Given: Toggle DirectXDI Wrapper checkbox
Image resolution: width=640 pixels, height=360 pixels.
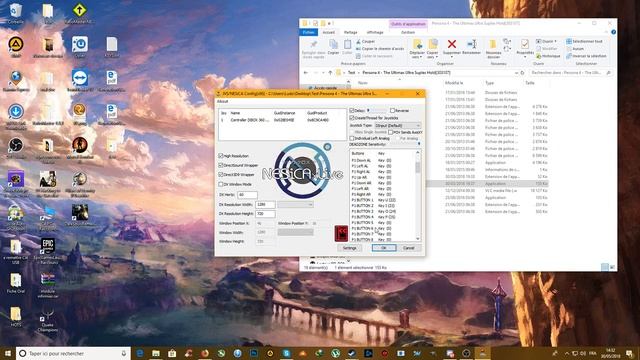Looking at the screenshot, I should tap(221, 175).
